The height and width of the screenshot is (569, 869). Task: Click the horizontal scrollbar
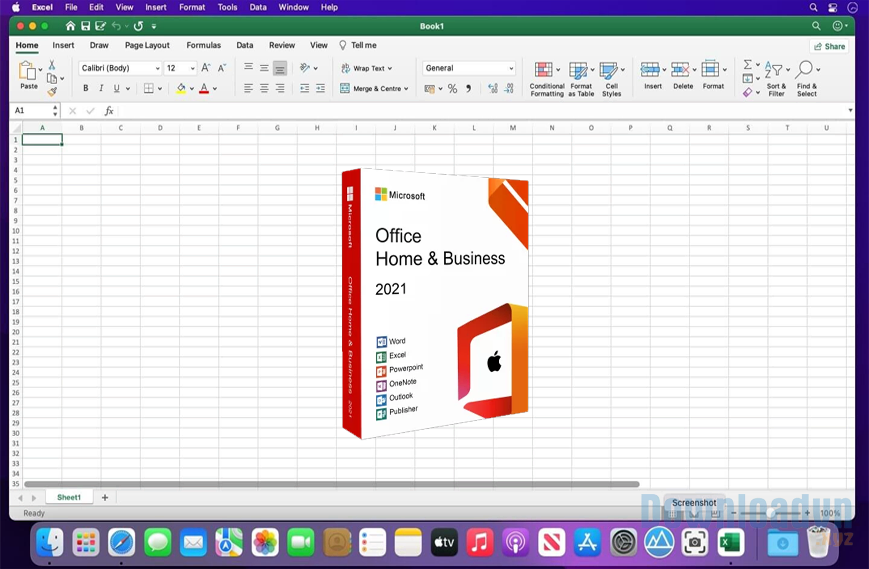(331, 484)
